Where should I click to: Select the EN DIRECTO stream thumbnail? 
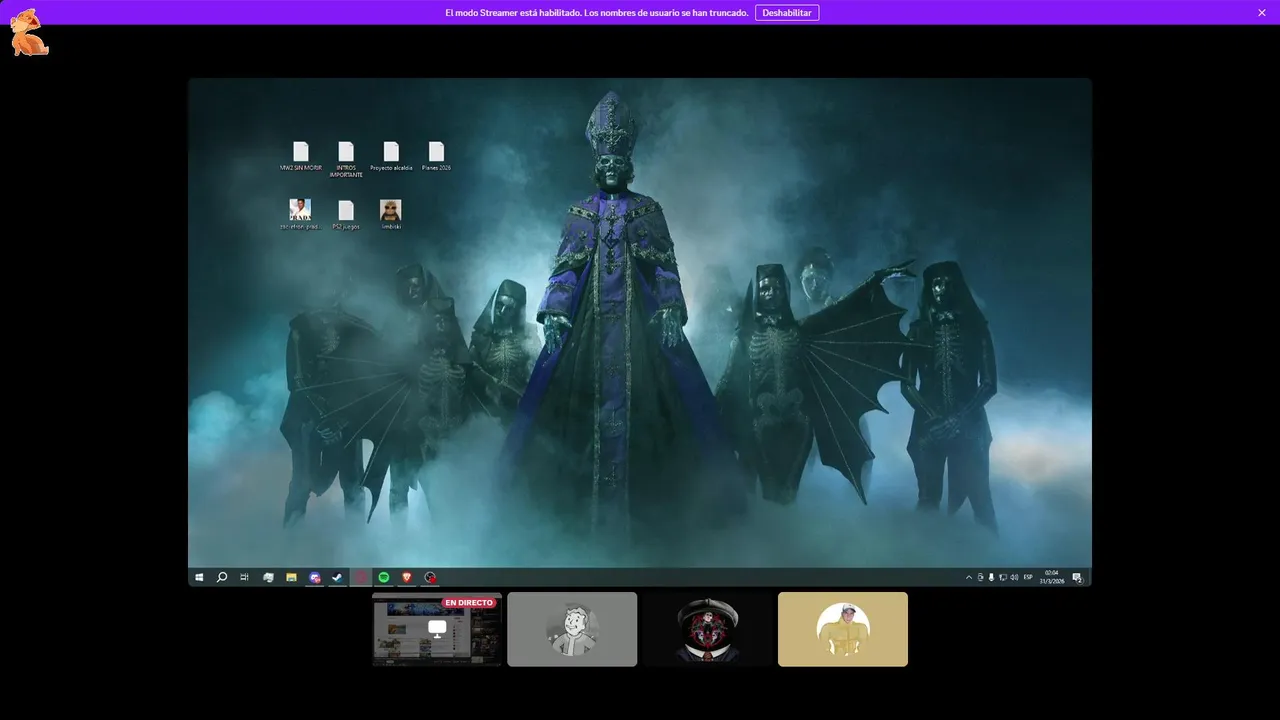tap(437, 629)
